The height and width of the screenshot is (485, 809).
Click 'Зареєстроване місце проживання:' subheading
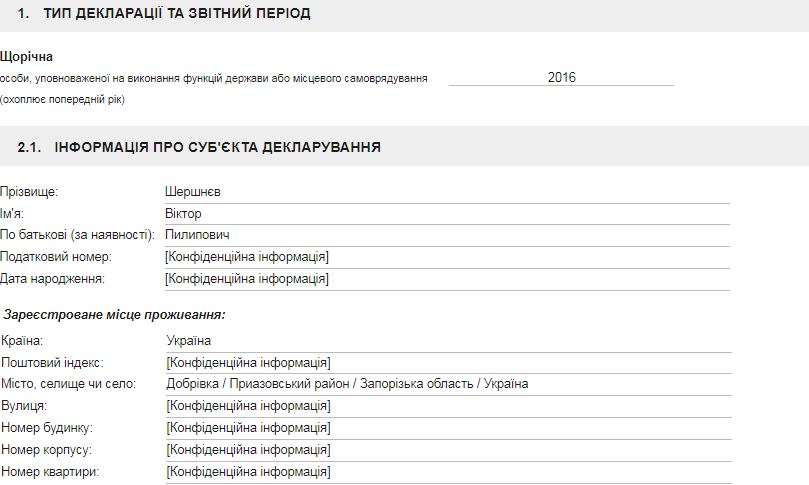[115, 315]
